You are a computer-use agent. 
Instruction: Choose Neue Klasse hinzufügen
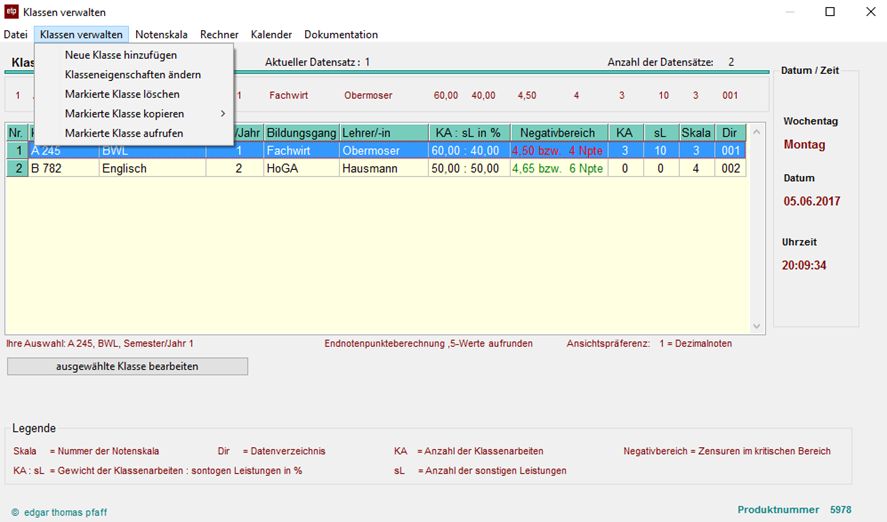[x=121, y=55]
